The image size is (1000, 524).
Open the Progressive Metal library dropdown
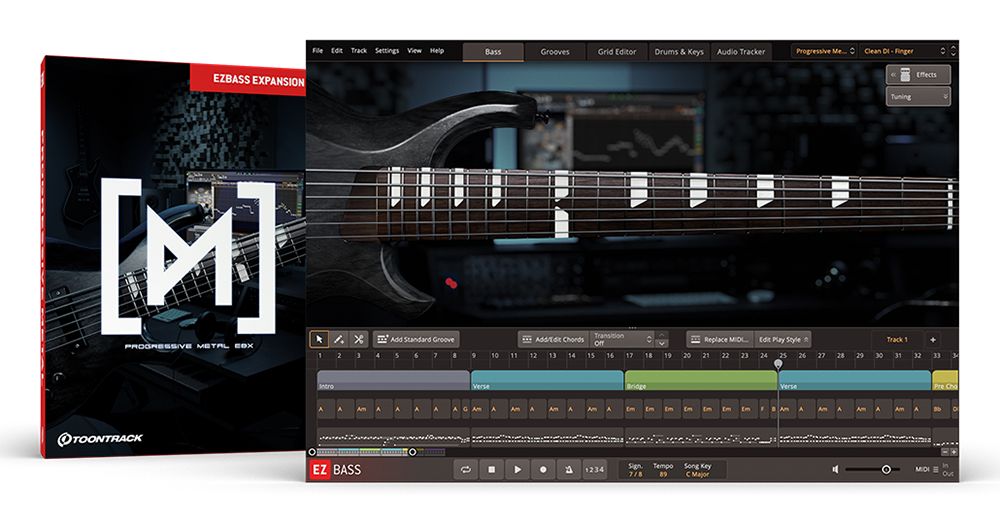pyautogui.click(x=825, y=51)
